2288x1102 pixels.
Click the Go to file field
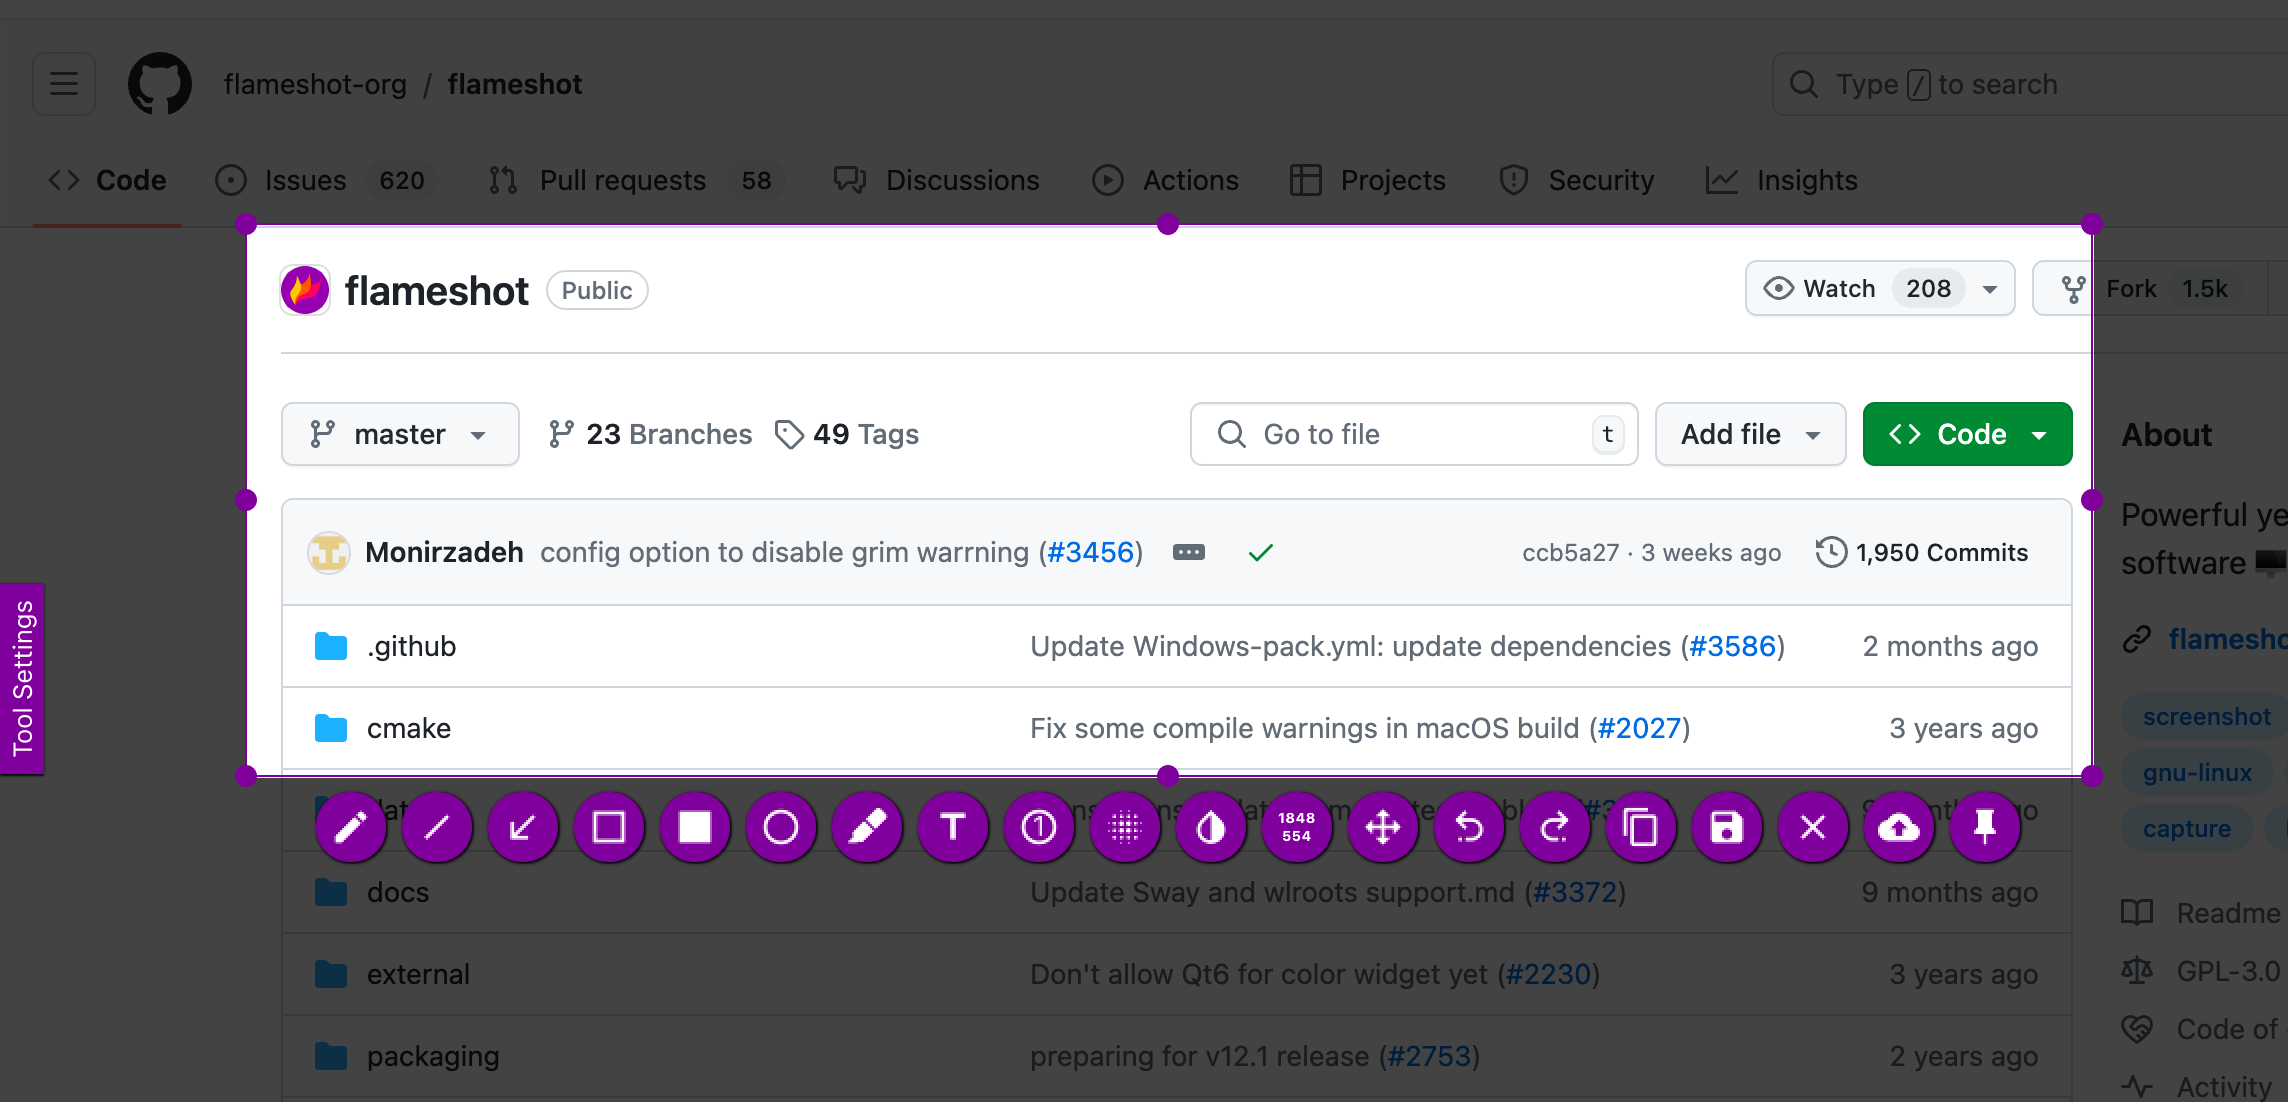(1400, 434)
